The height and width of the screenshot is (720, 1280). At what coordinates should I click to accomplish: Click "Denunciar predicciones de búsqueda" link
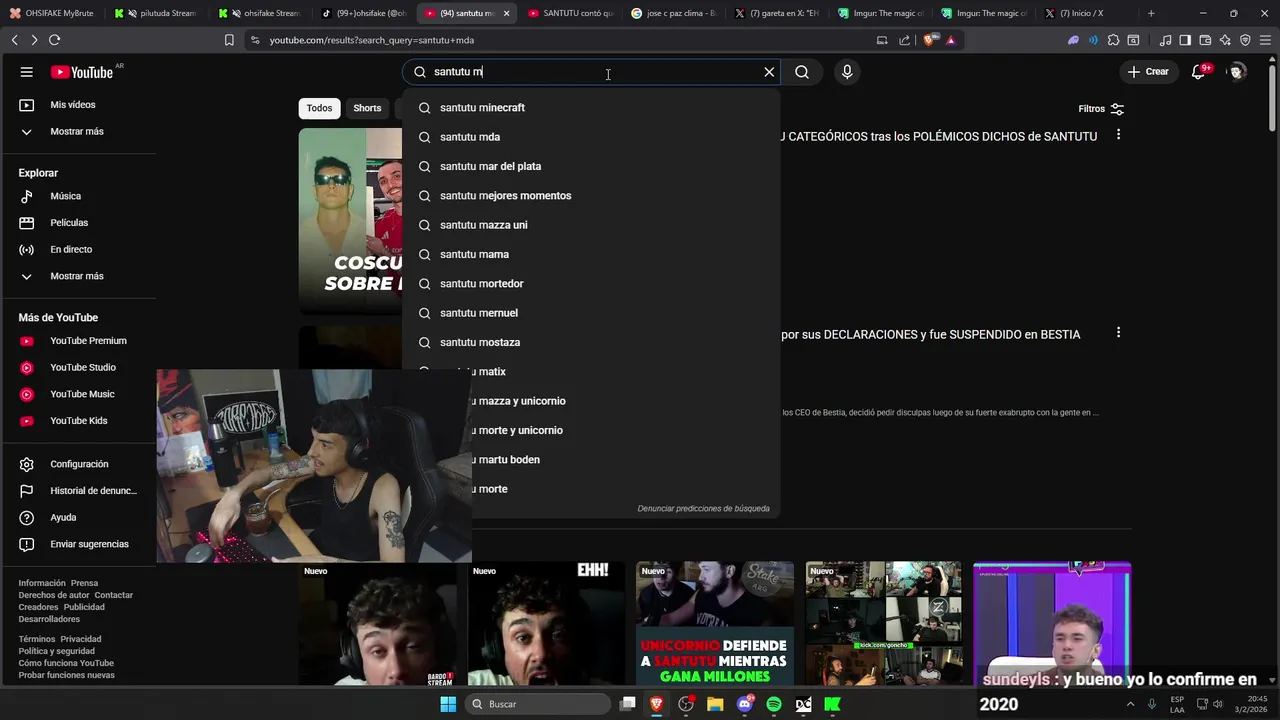703,508
